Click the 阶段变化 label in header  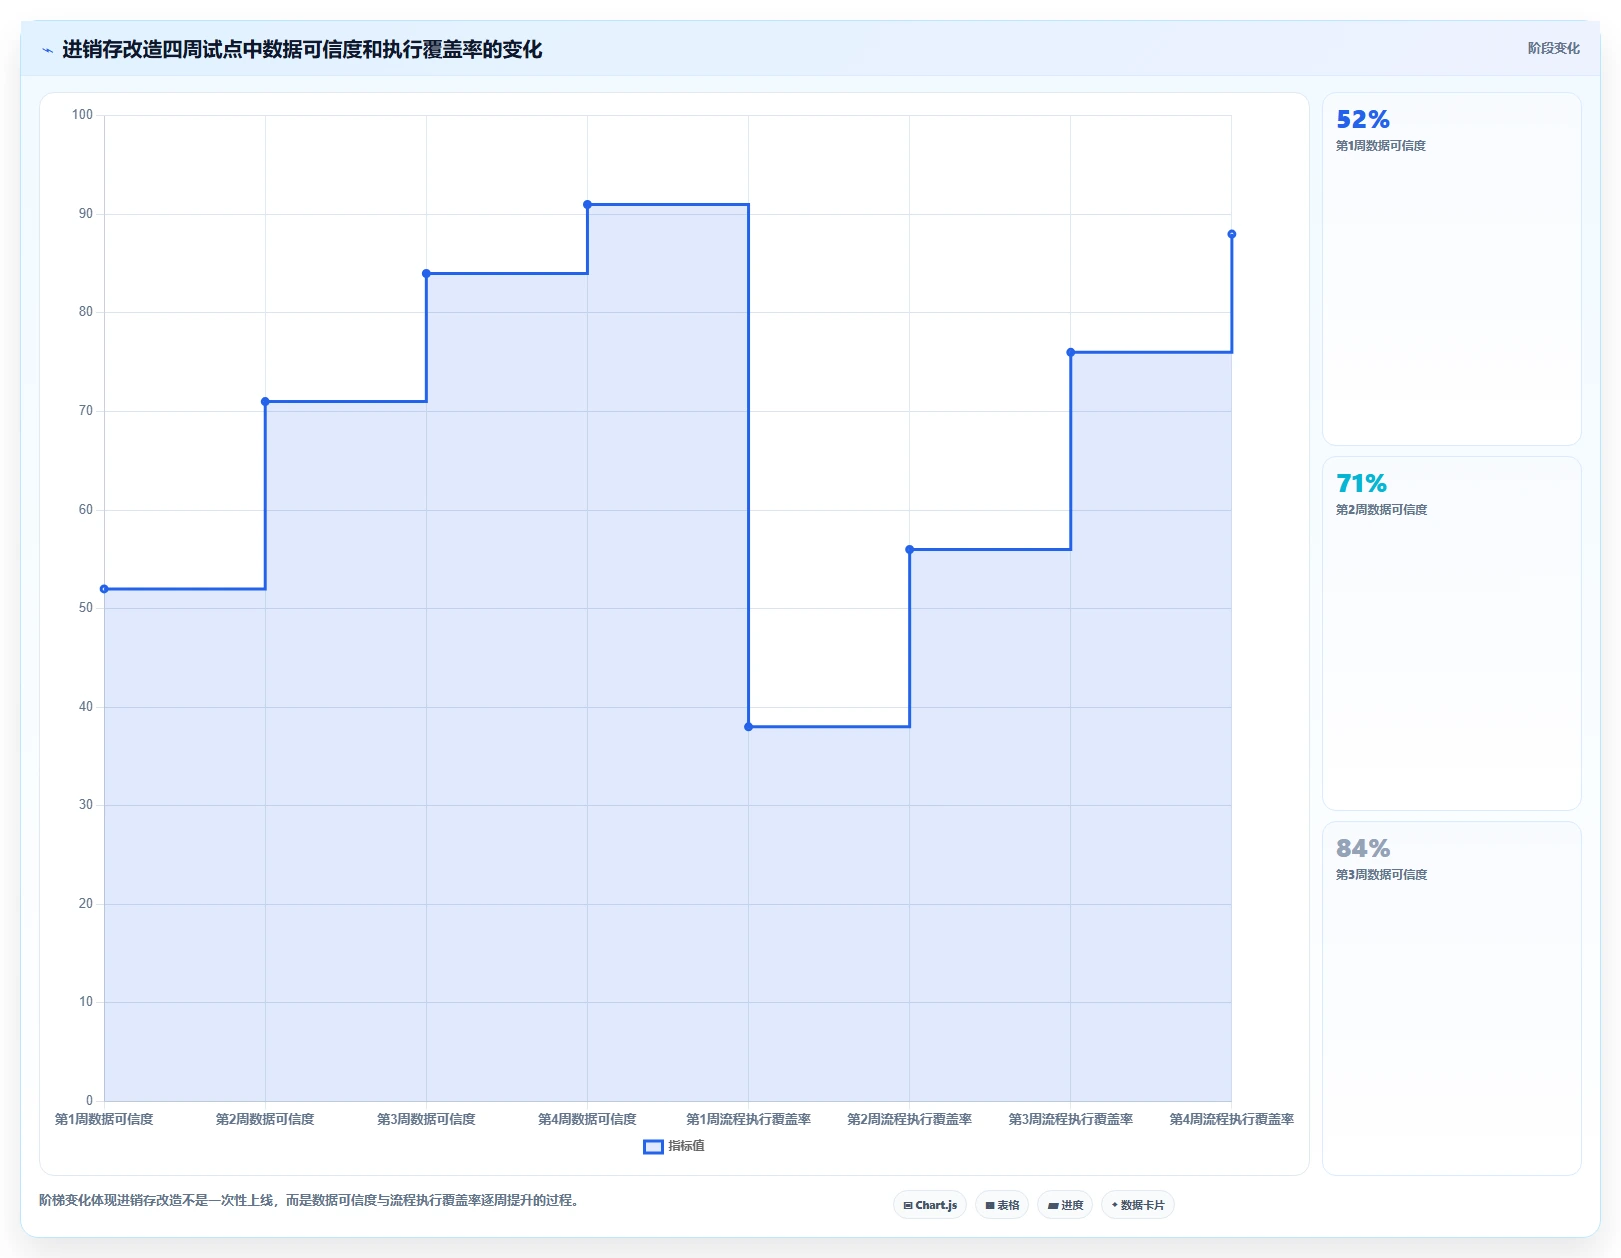click(x=1554, y=48)
